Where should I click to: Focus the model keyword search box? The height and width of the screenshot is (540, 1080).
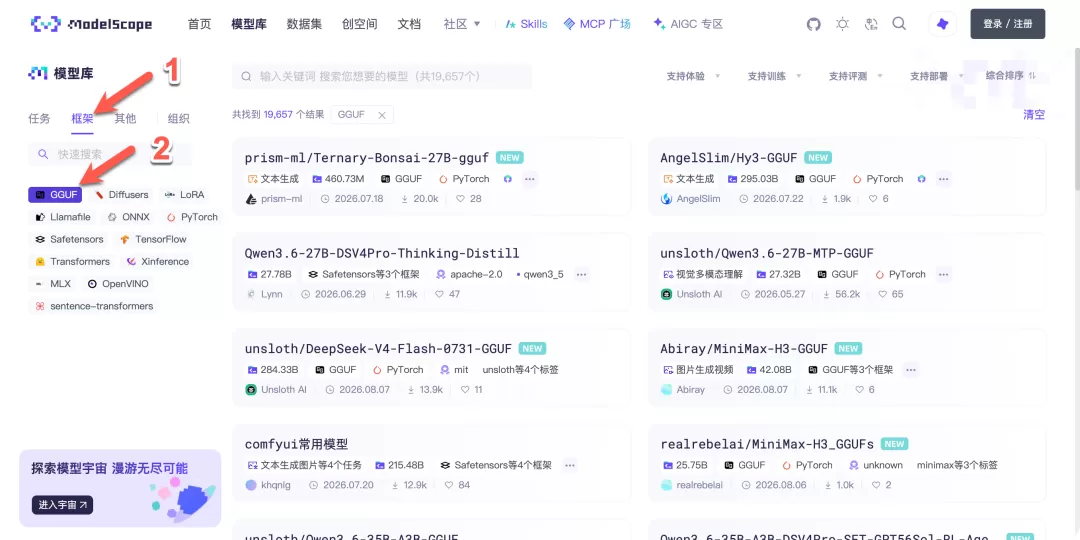coord(382,76)
